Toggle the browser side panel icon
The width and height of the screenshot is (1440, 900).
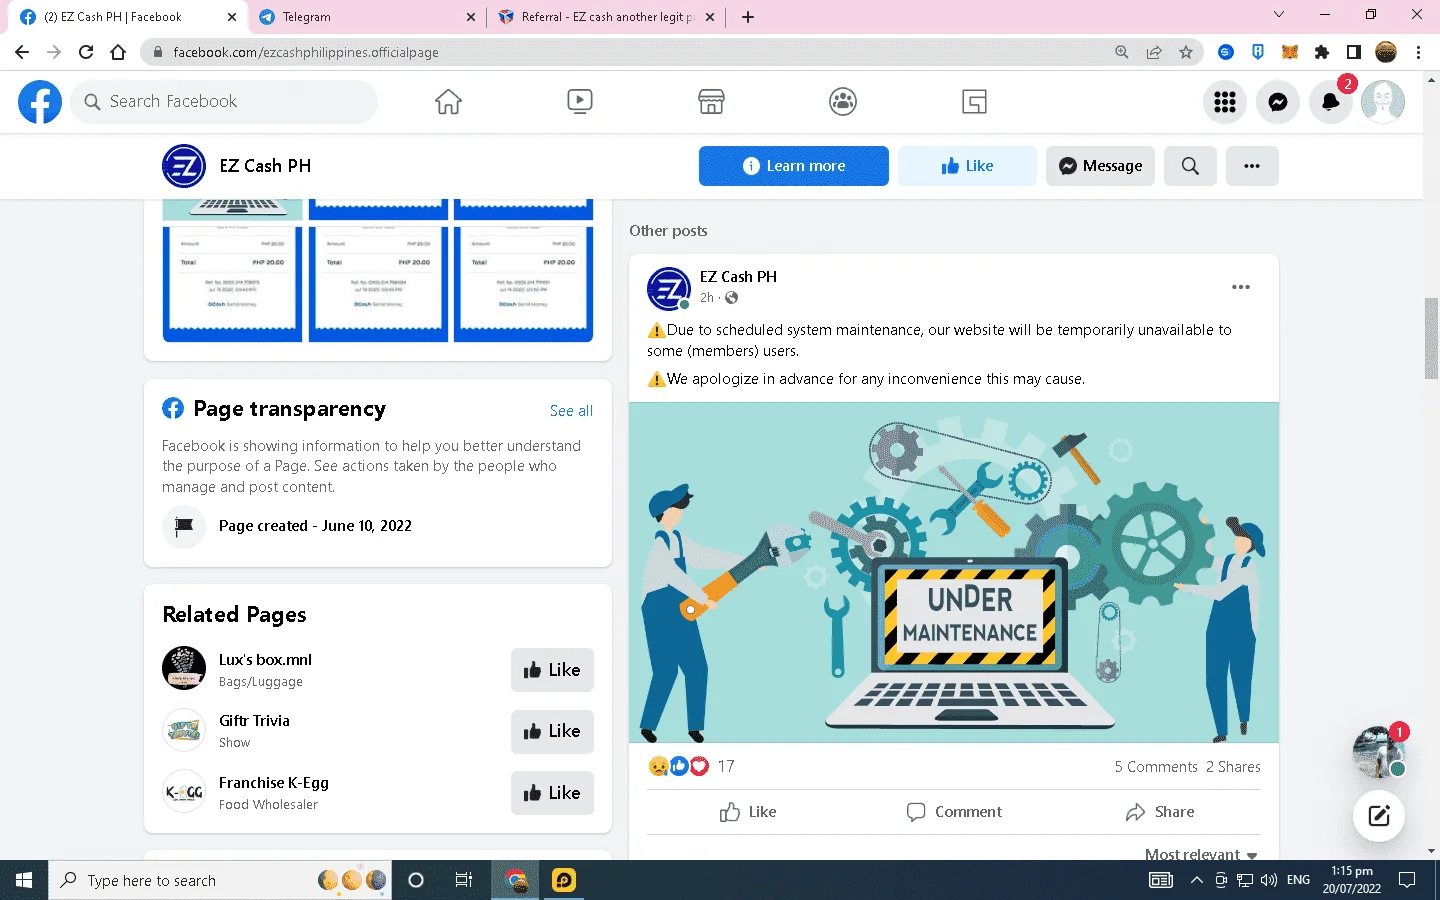point(1354,52)
